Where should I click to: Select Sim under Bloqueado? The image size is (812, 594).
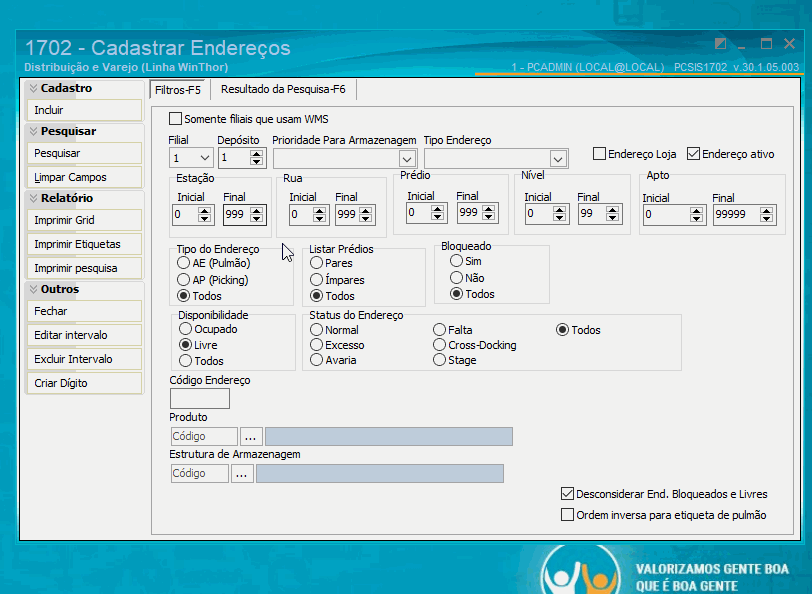[x=456, y=261]
